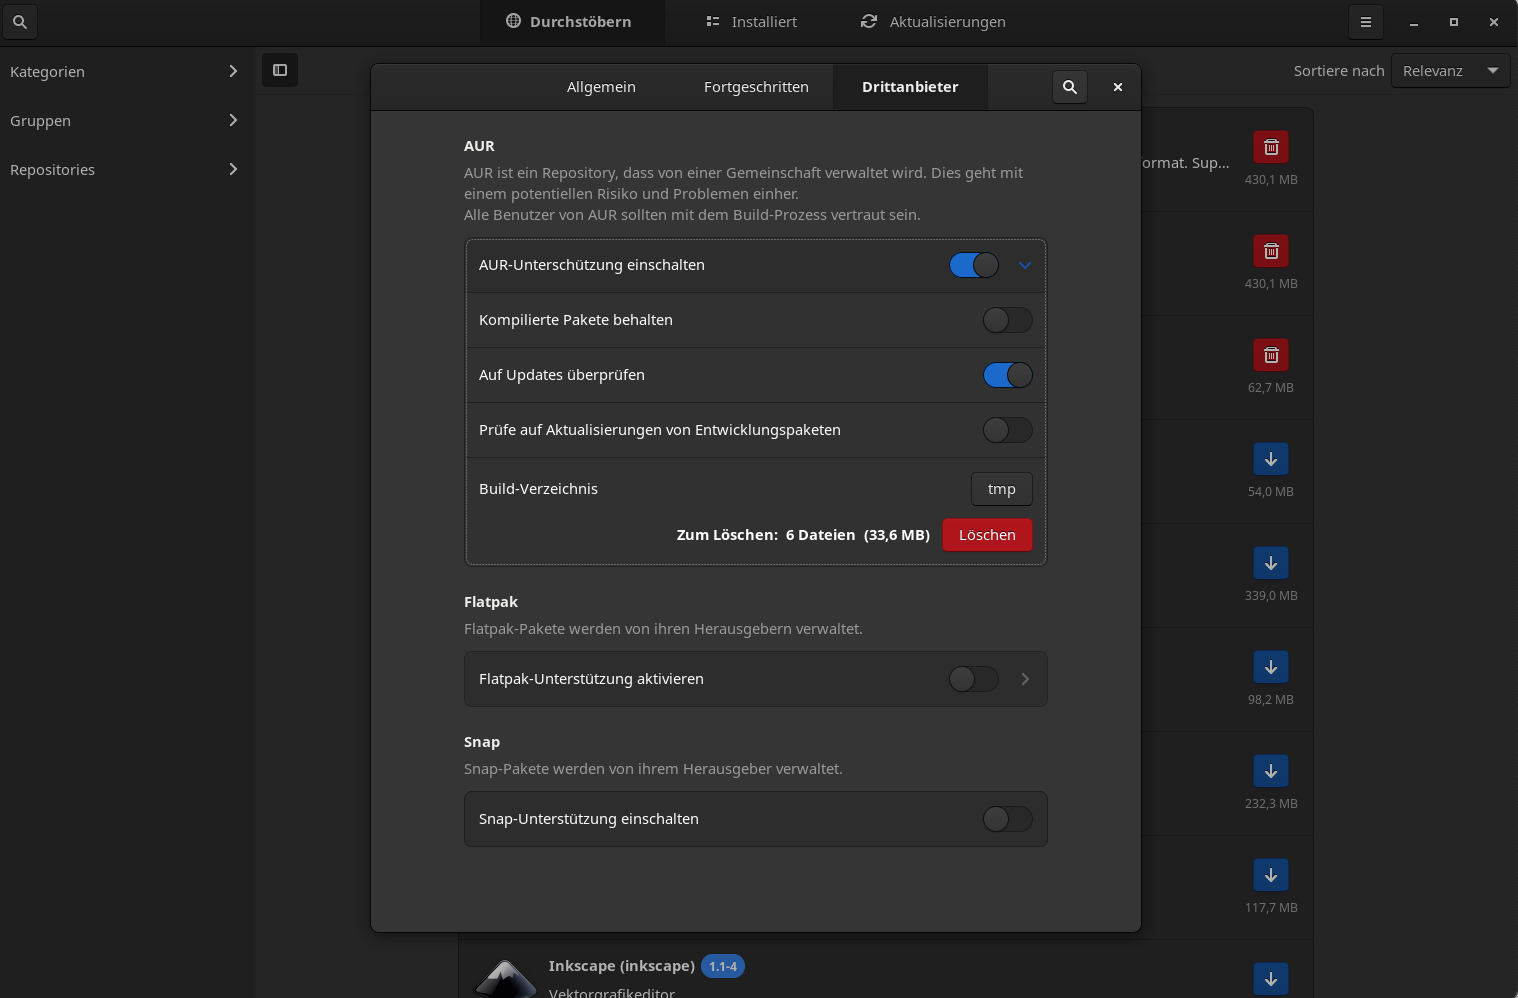The image size is (1518, 998).
Task: Click the download arrow for the 117,7 MB package
Action: [1270, 875]
